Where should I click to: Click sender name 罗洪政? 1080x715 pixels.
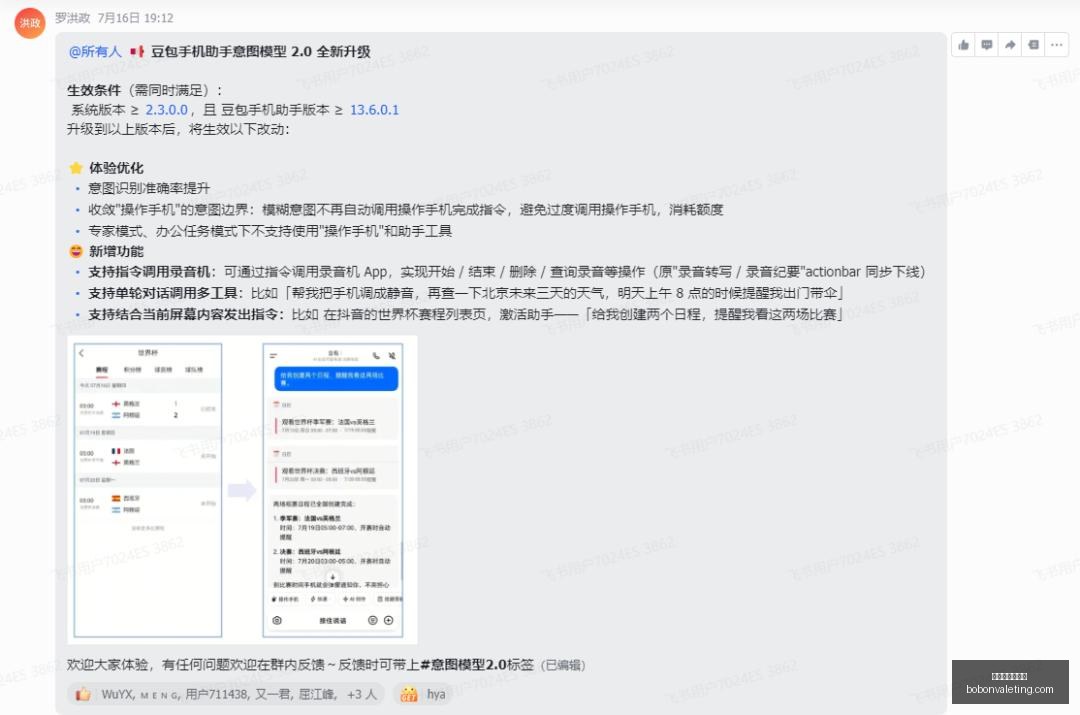coord(72,18)
